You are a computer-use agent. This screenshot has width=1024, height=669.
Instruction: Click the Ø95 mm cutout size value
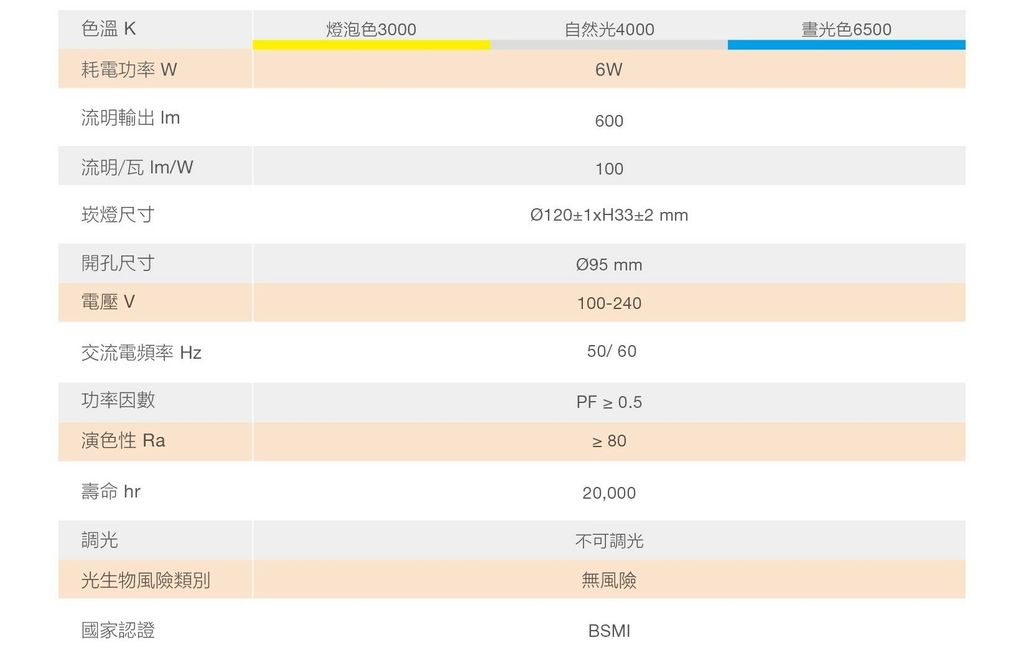pyautogui.click(x=609, y=265)
